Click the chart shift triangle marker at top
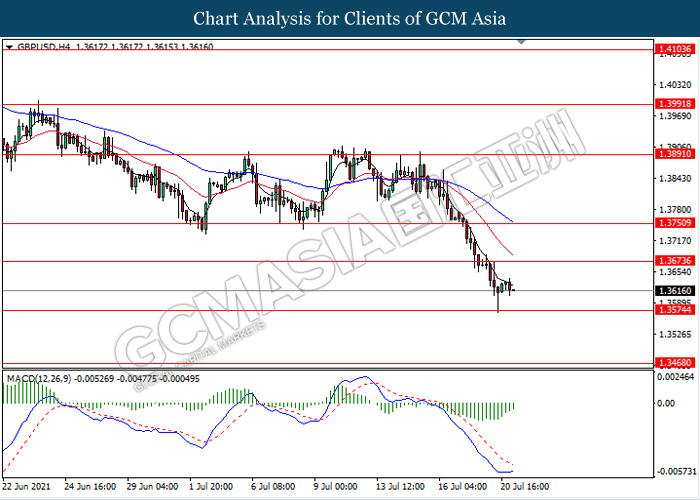700x500 pixels. (521, 42)
